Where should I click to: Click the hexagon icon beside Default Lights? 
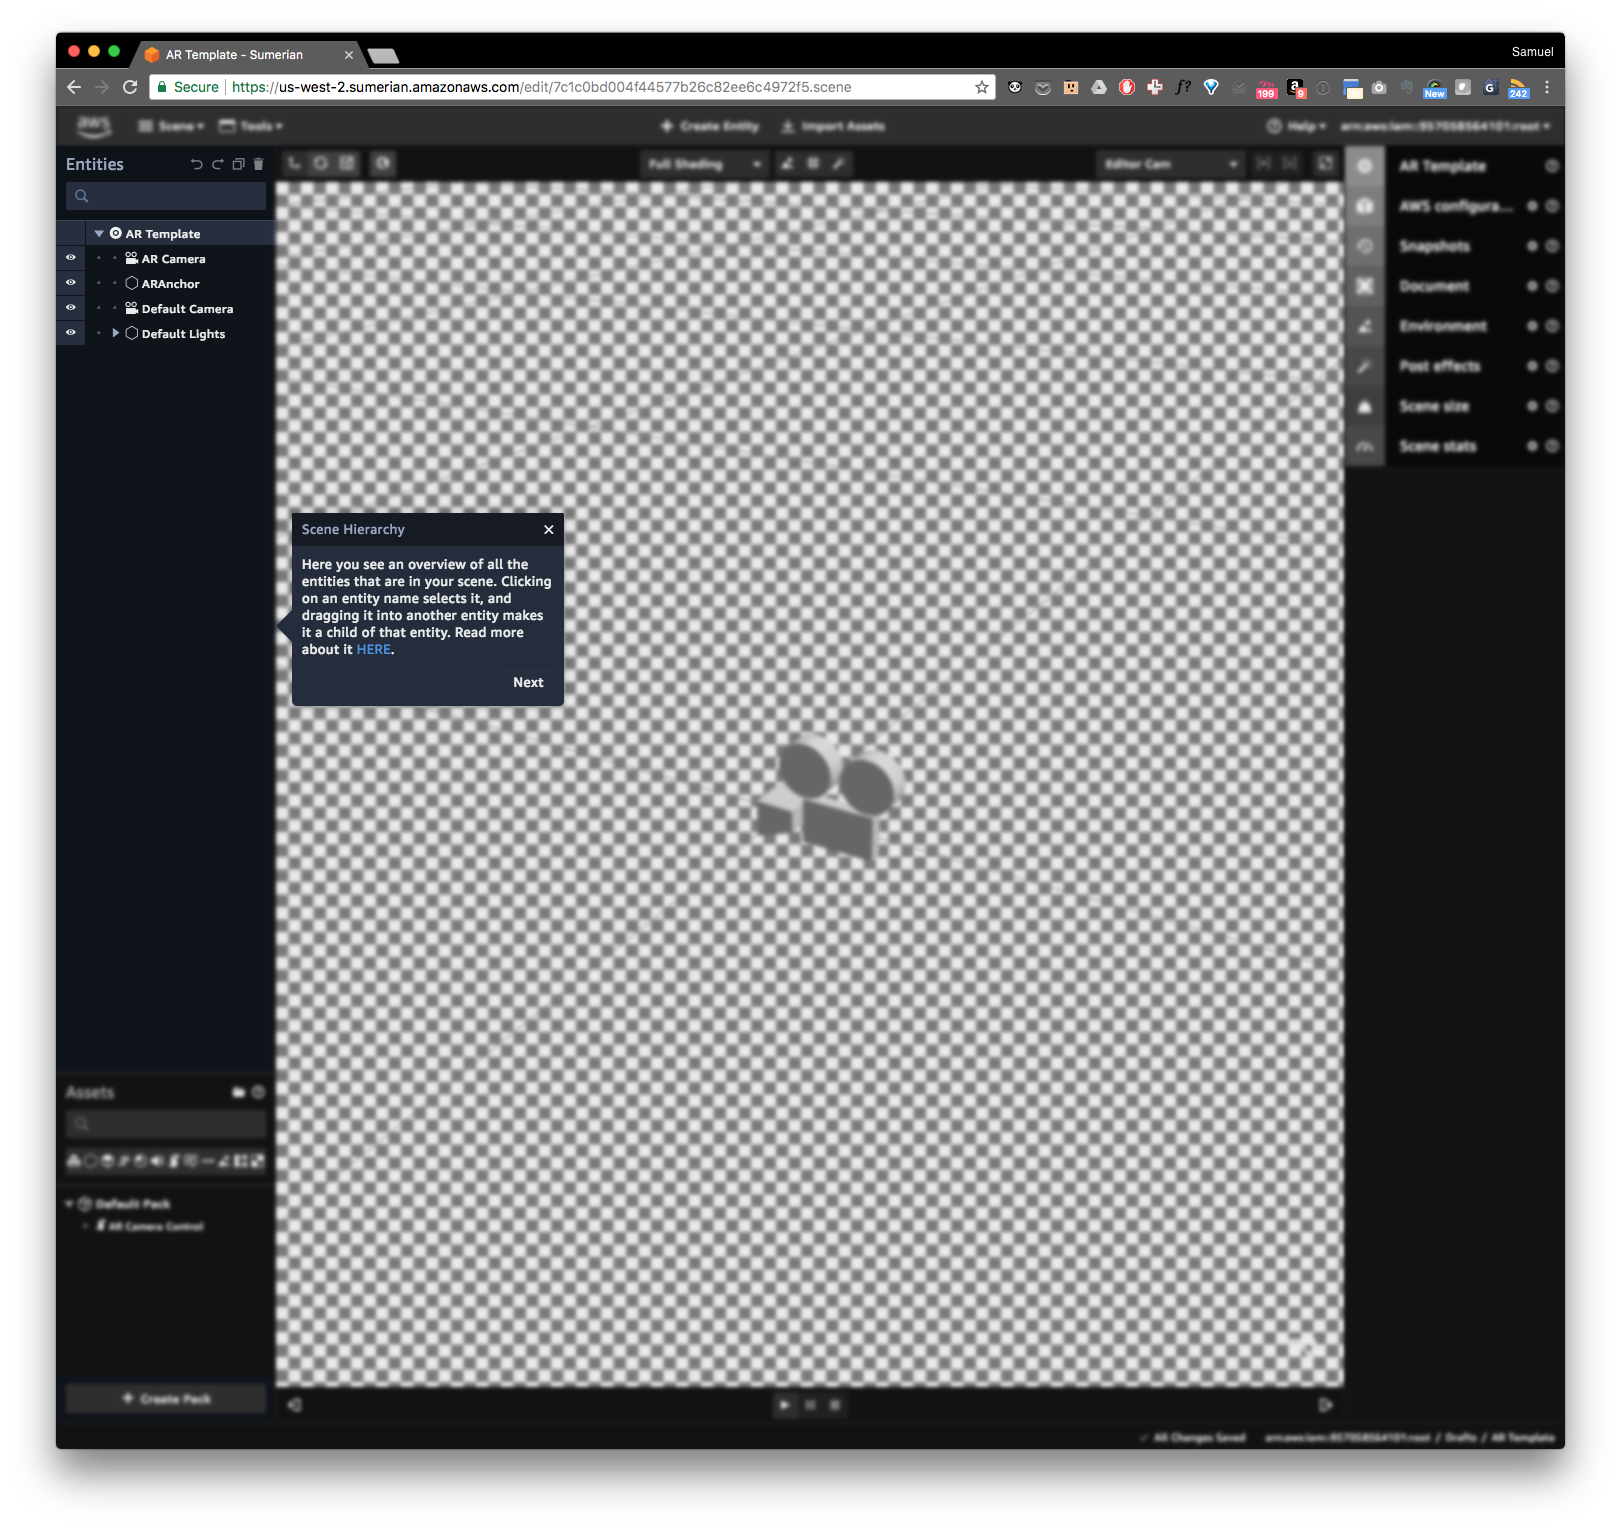(x=131, y=333)
